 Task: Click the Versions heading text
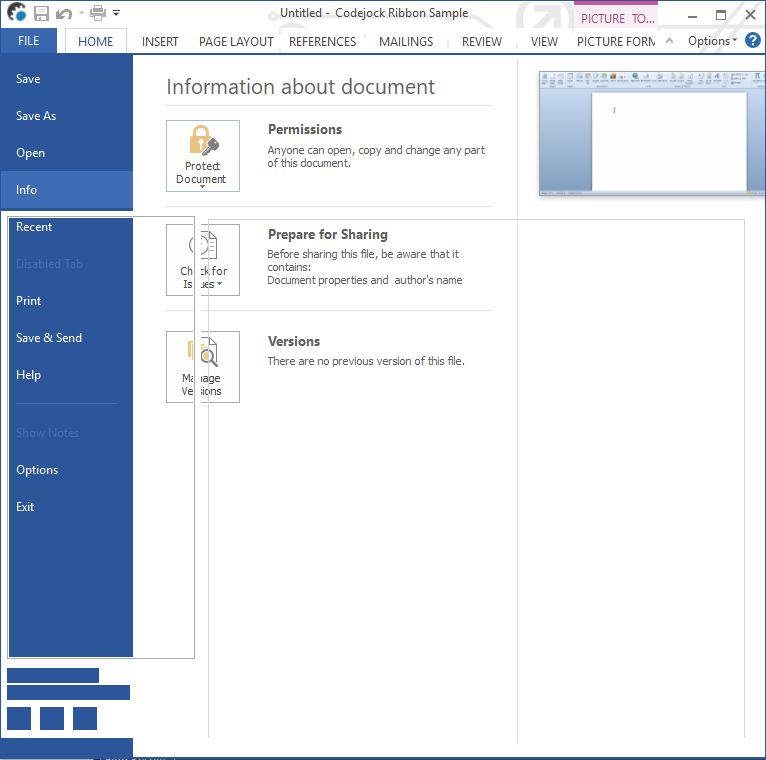click(x=294, y=341)
